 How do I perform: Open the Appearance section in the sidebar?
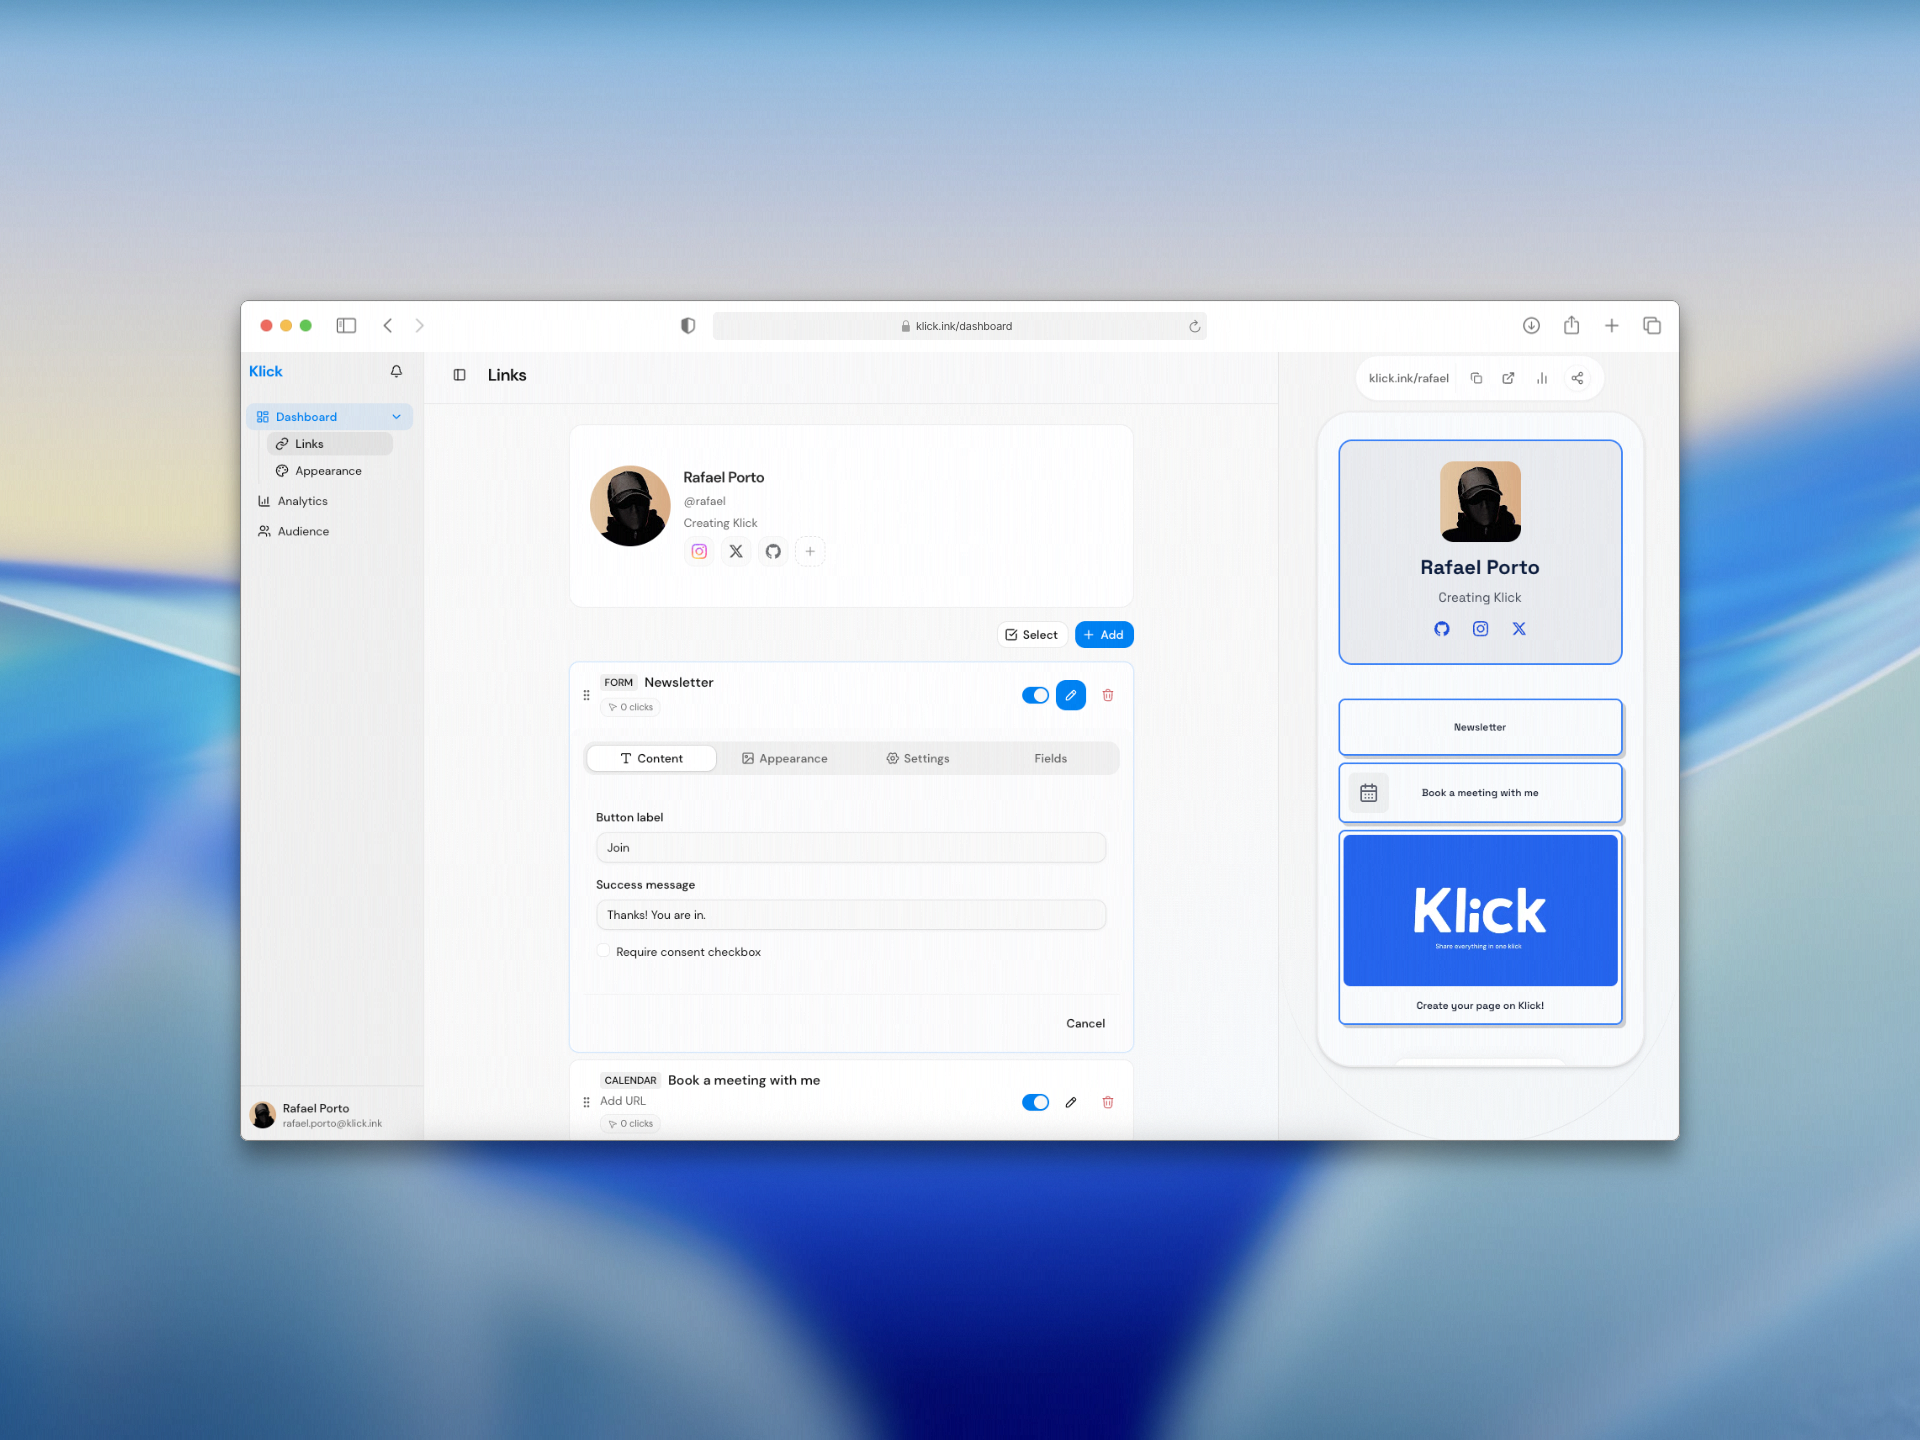click(326, 470)
